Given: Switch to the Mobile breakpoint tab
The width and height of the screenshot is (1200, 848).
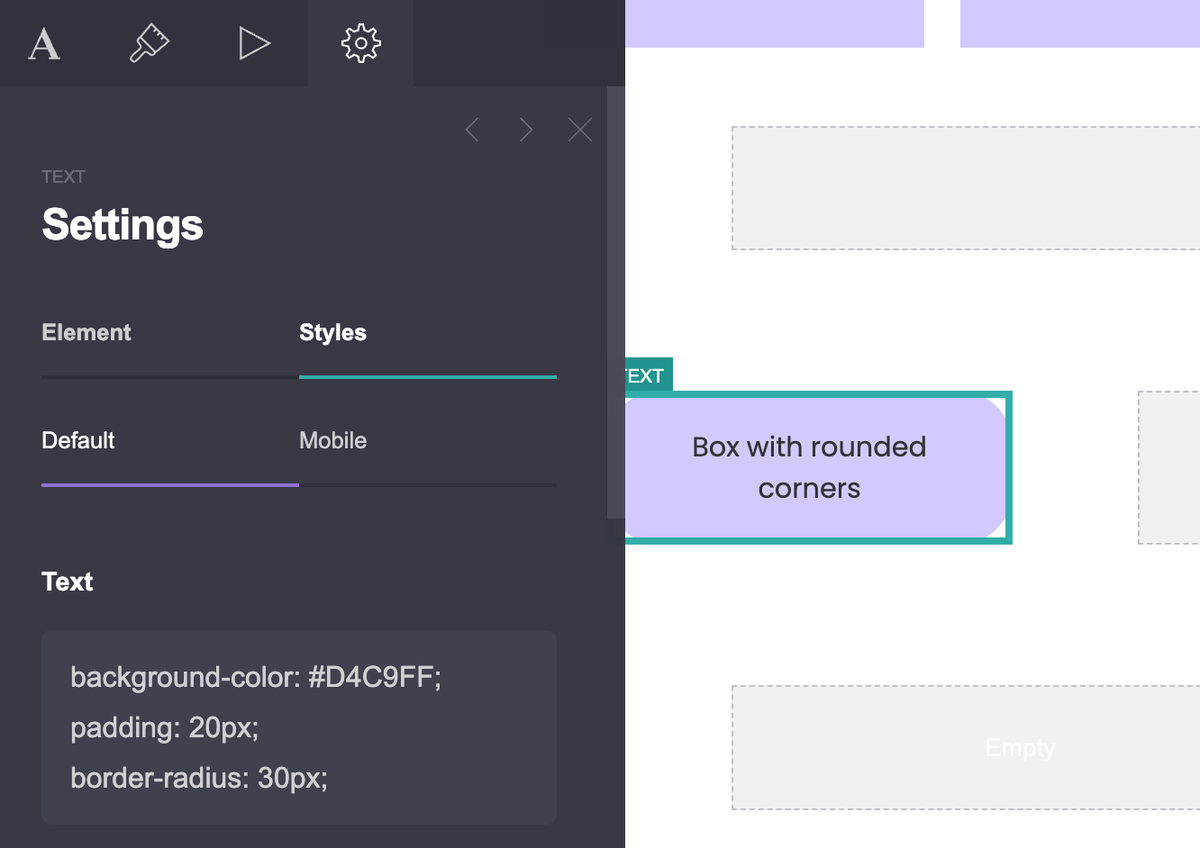Looking at the screenshot, I should pos(333,440).
